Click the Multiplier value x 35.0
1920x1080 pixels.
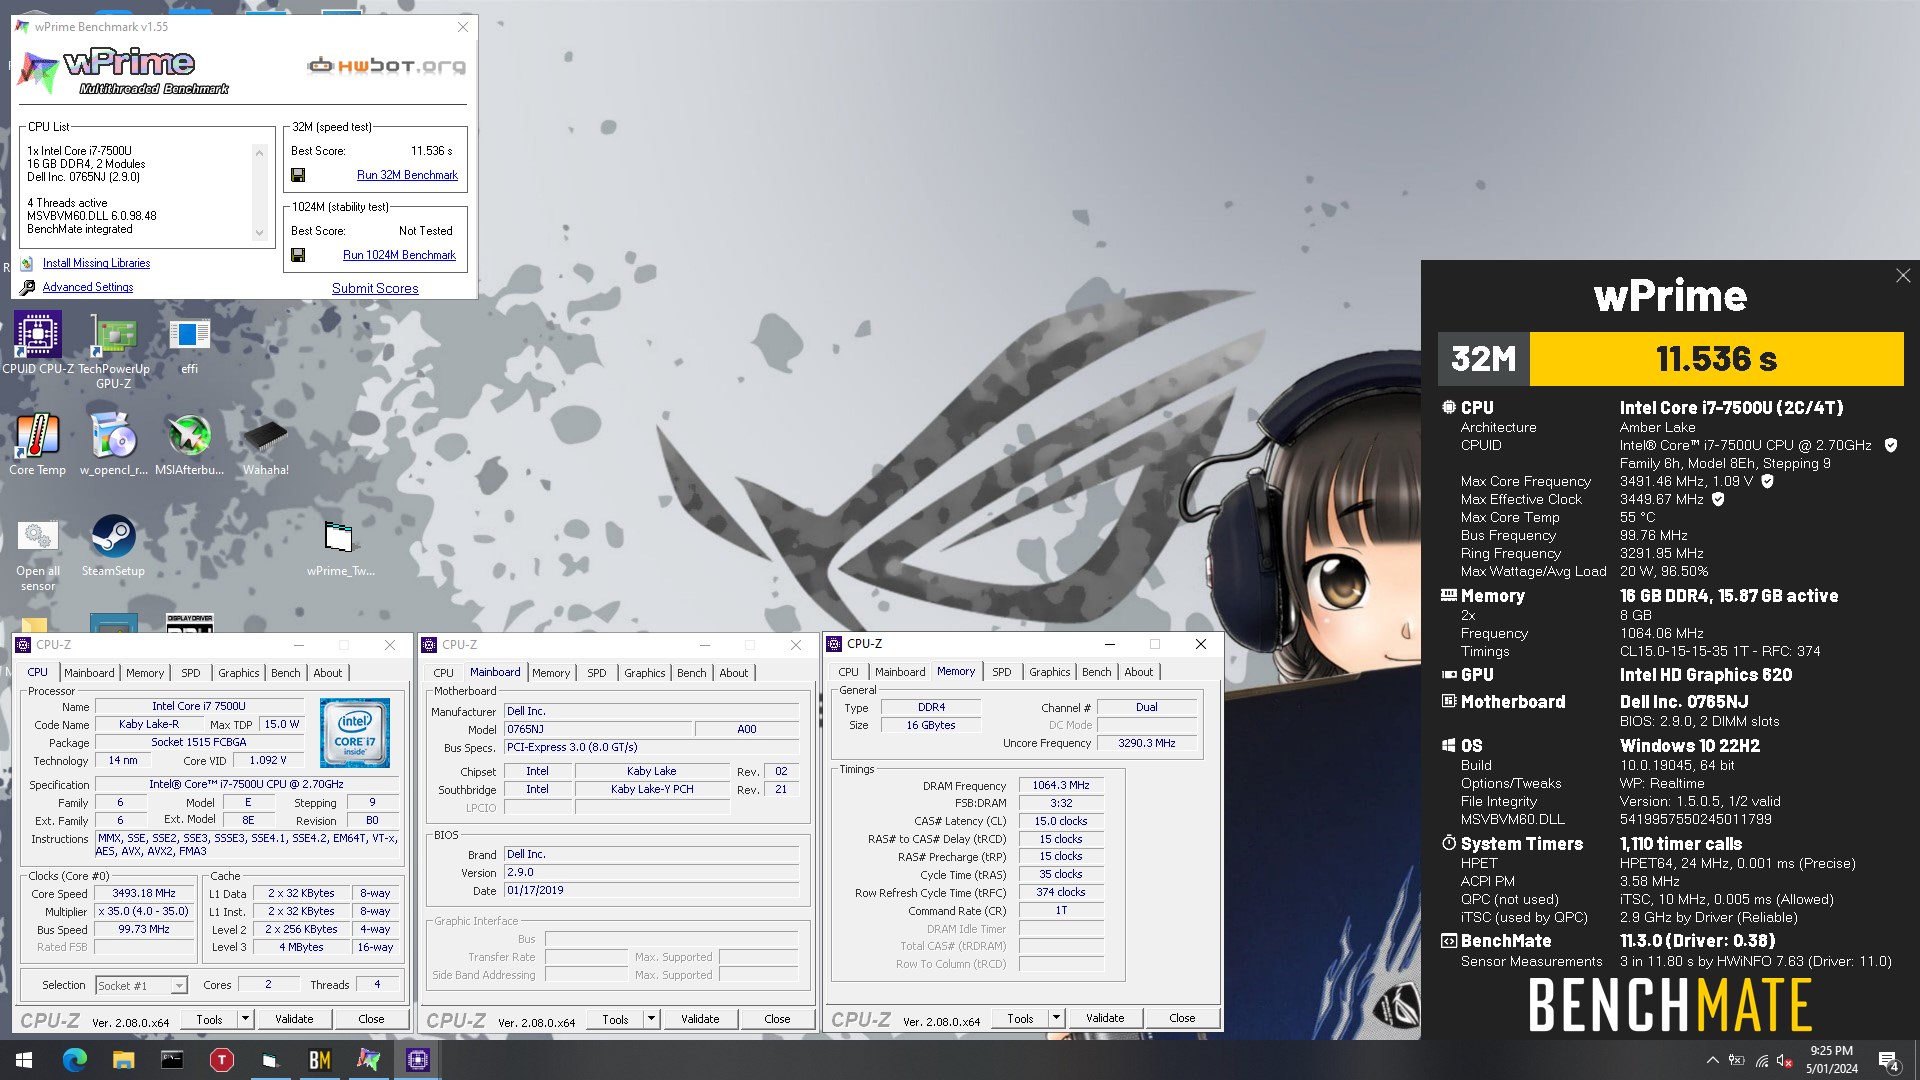coord(144,912)
